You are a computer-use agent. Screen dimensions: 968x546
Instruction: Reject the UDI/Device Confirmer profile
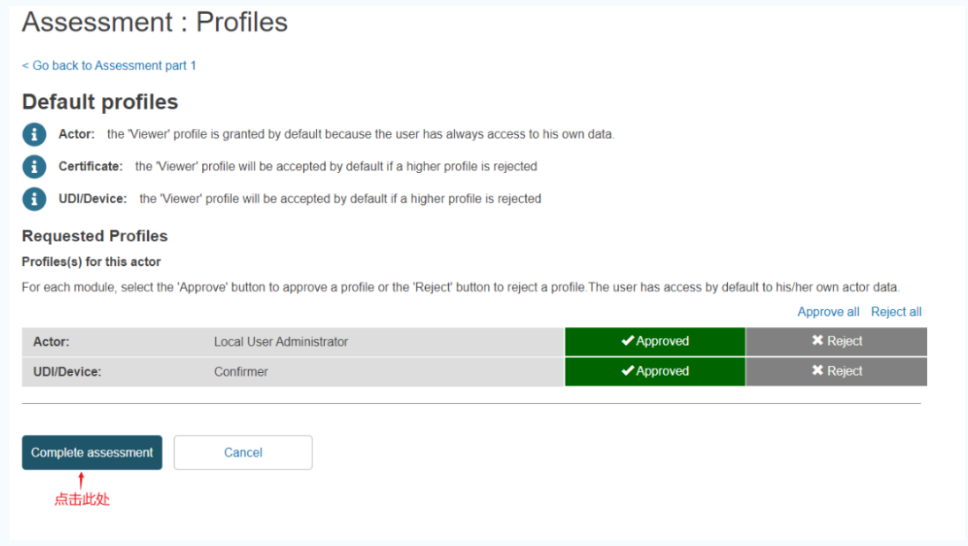pyautogui.click(x=836, y=371)
